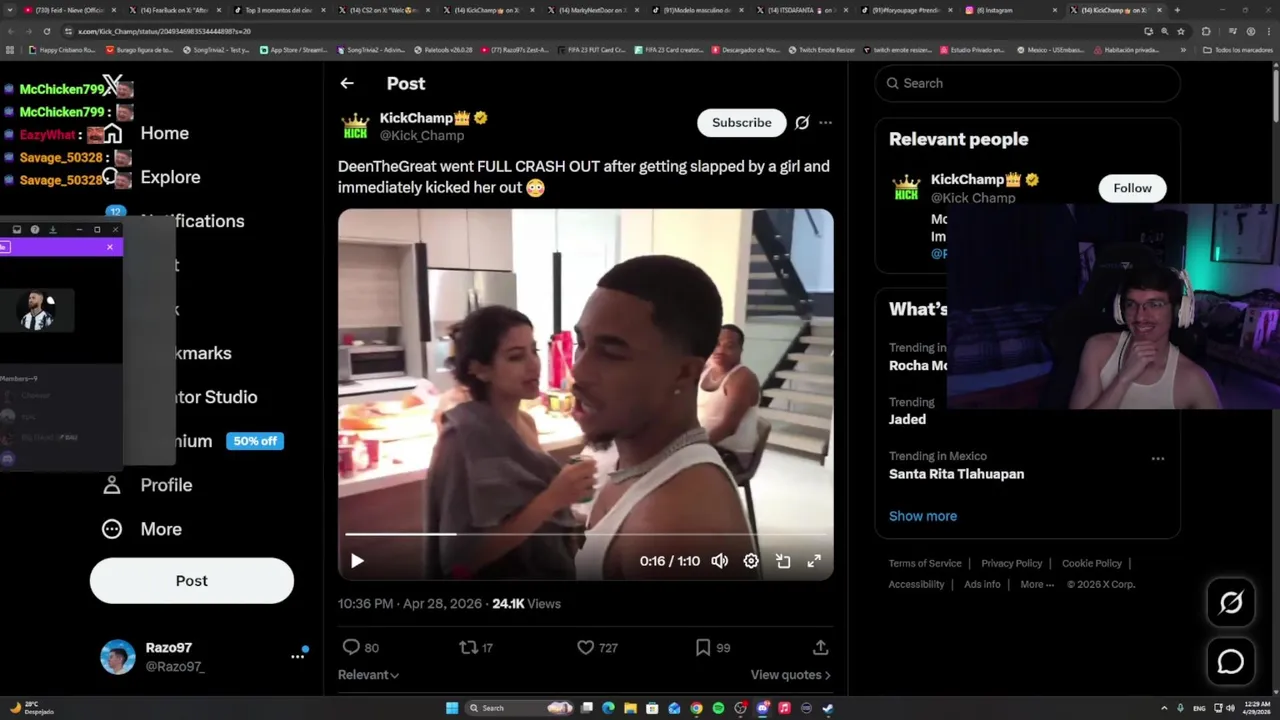Open the Jaded trending topic
Screen dimensions: 1280x720
(907, 419)
